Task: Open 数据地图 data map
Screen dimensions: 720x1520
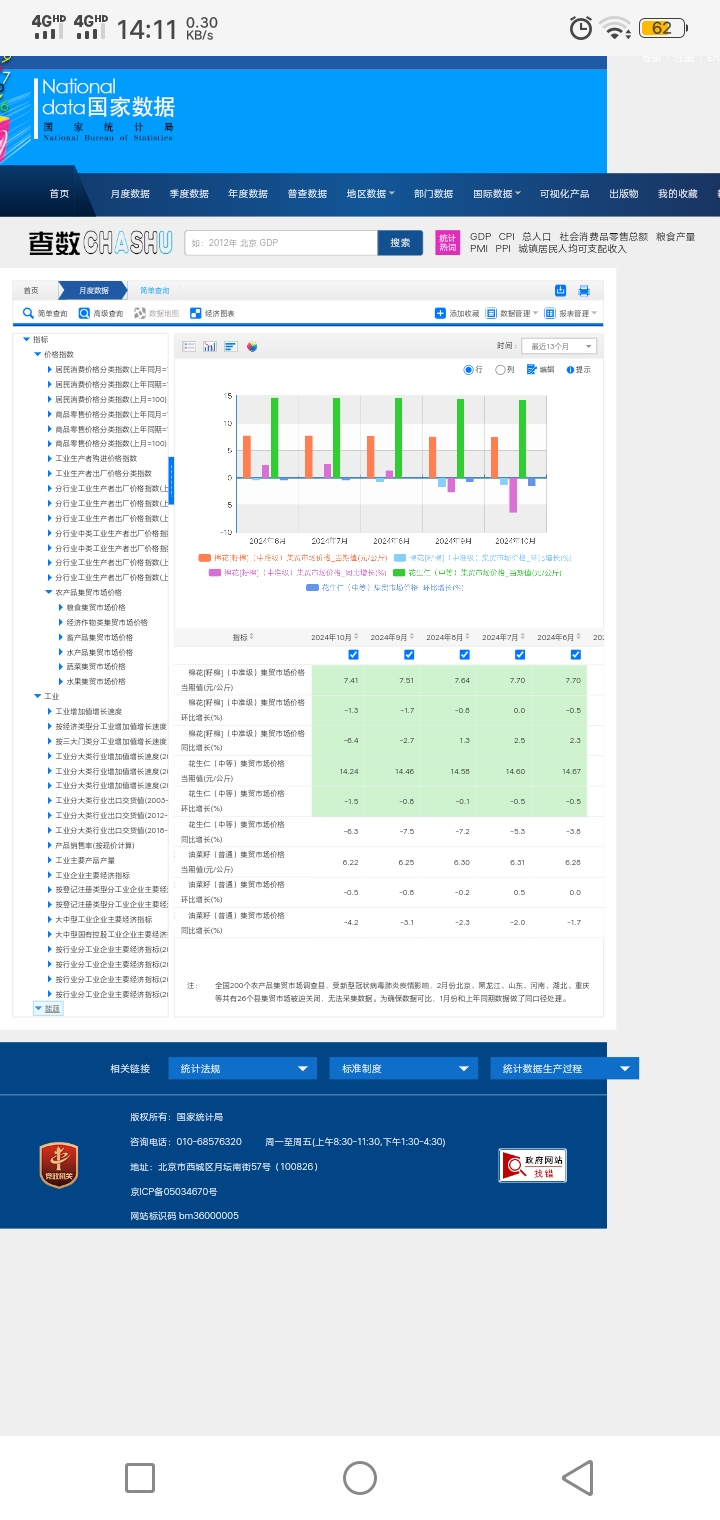Action: click(x=157, y=313)
